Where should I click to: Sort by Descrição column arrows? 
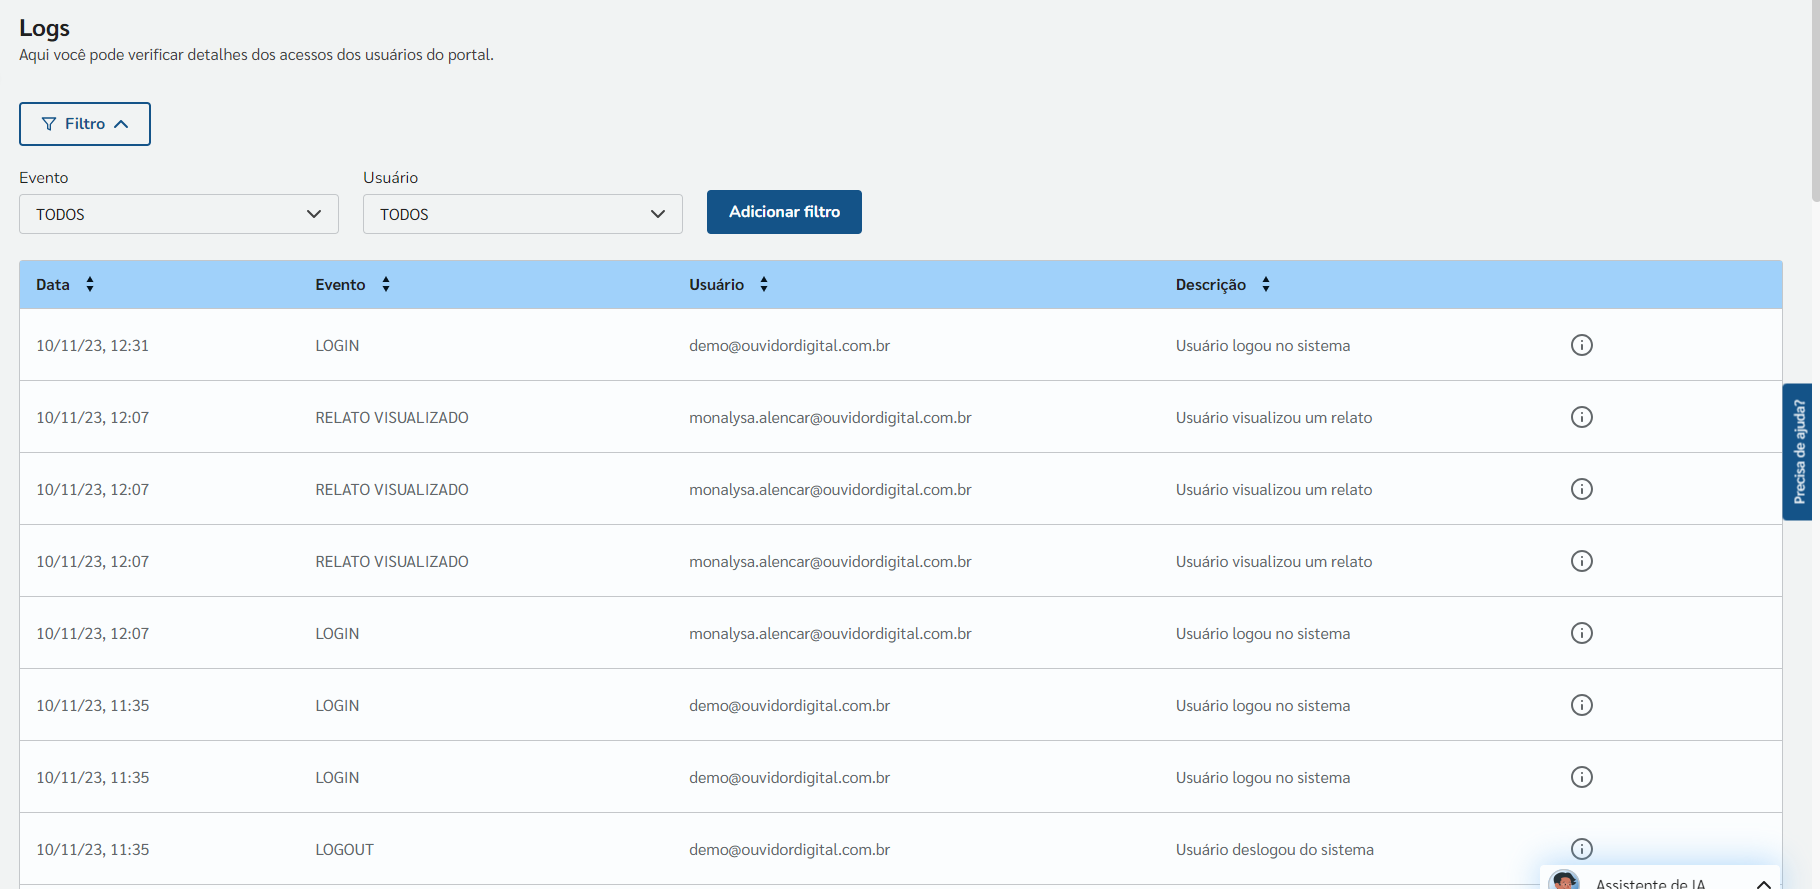click(1266, 285)
